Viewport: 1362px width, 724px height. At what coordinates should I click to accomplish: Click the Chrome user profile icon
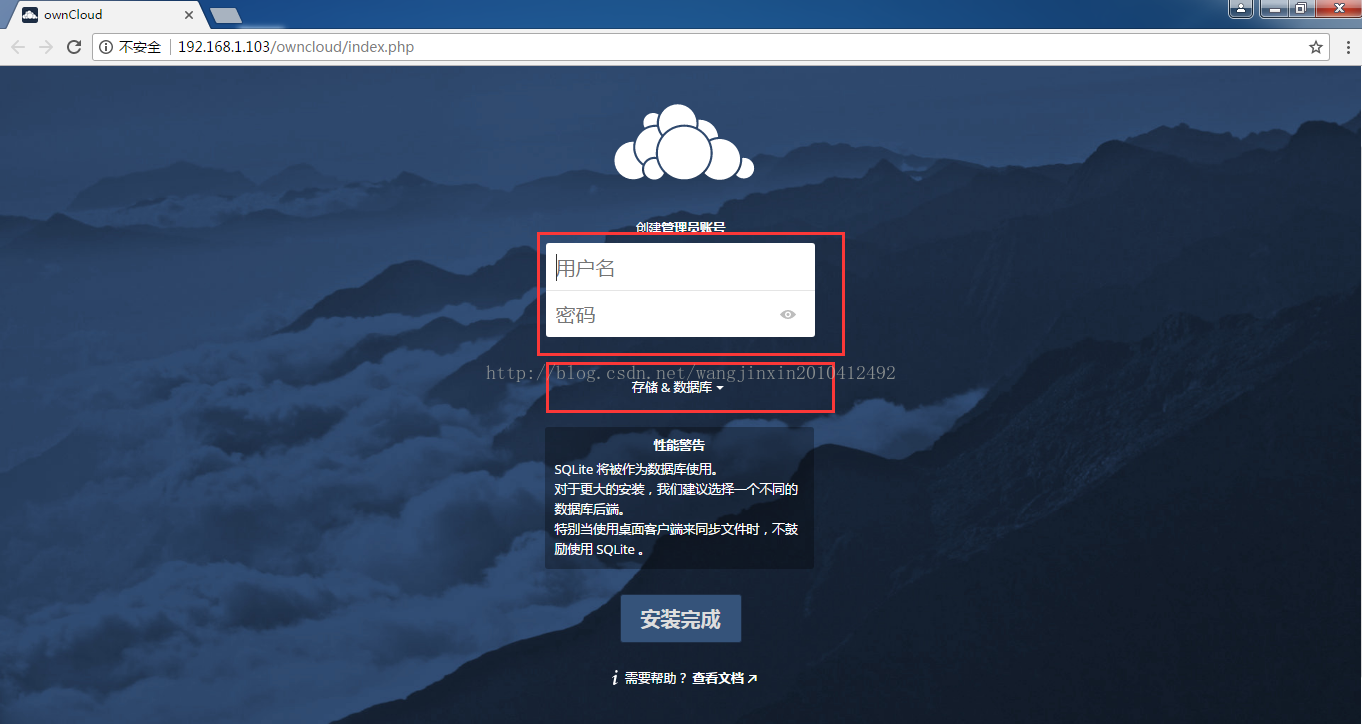[x=1241, y=9]
